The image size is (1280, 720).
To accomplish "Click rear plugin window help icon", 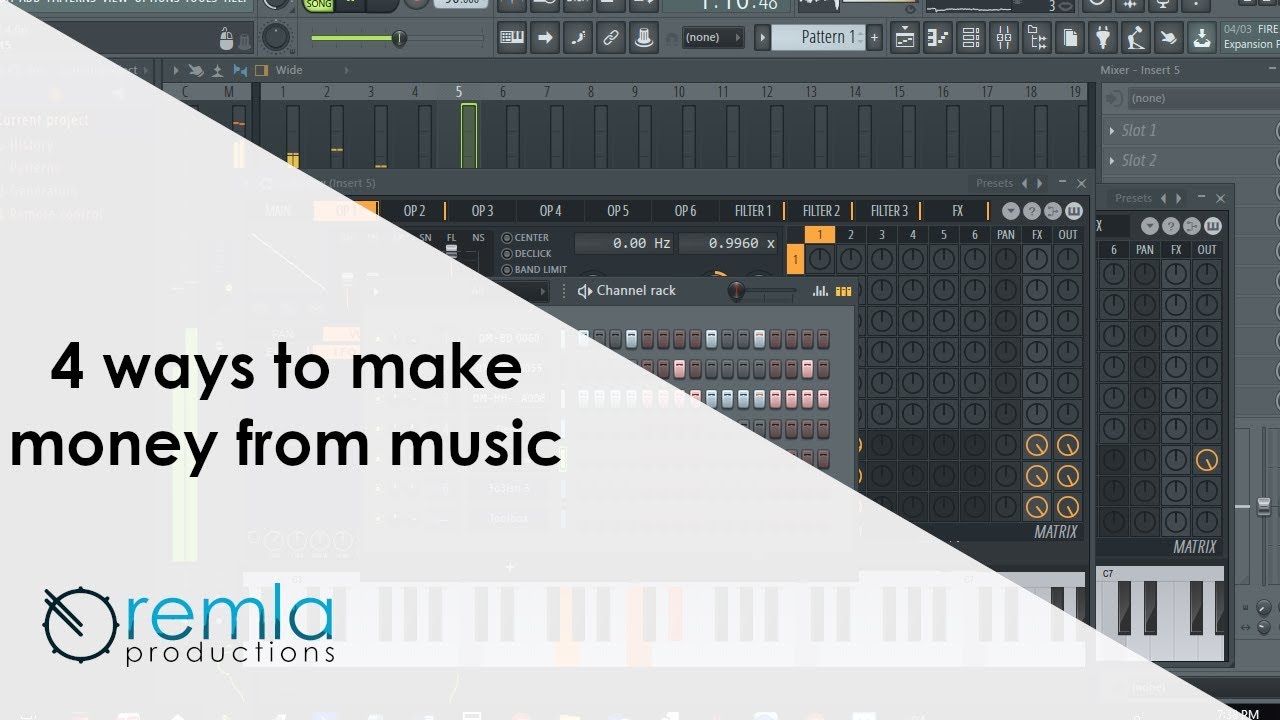I will [1171, 226].
